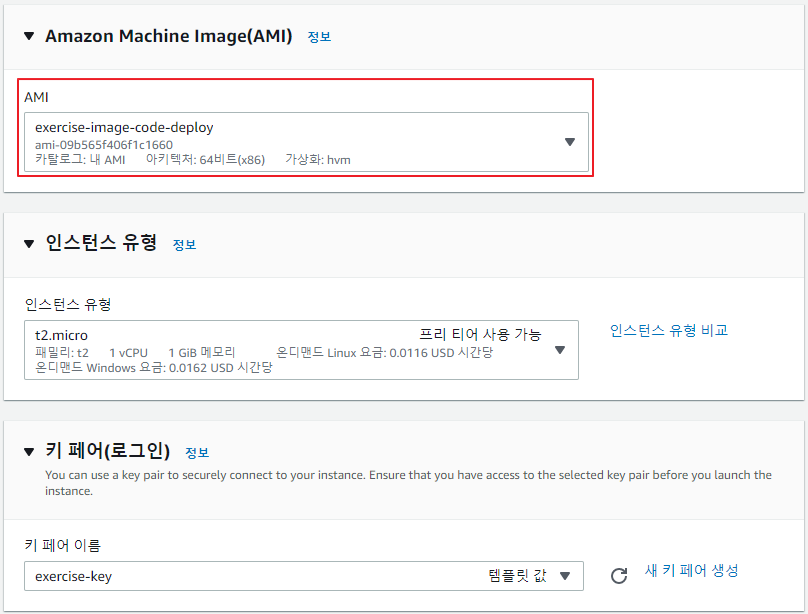808x614 pixels.
Task: Open the 정보 link beside 키 페어 heading
Action: [x=197, y=452]
